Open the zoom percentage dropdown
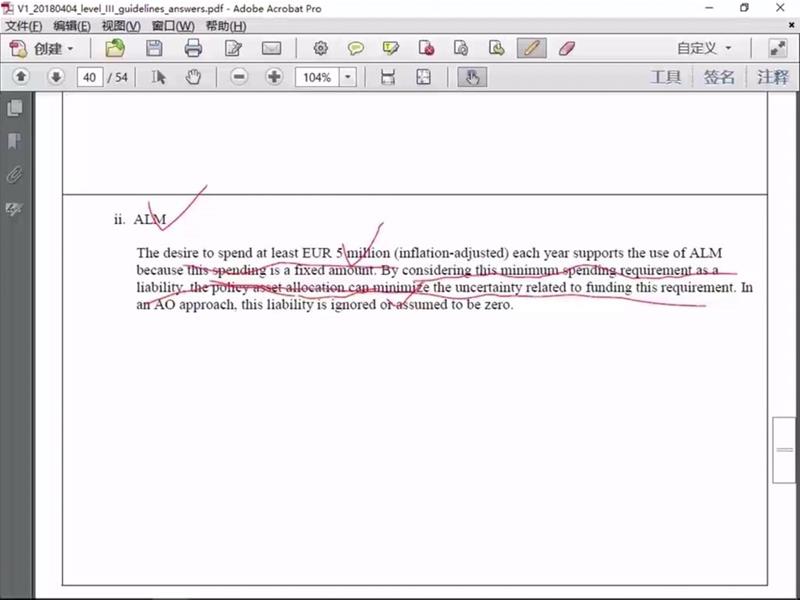This screenshot has height=600, width=800. [348, 77]
